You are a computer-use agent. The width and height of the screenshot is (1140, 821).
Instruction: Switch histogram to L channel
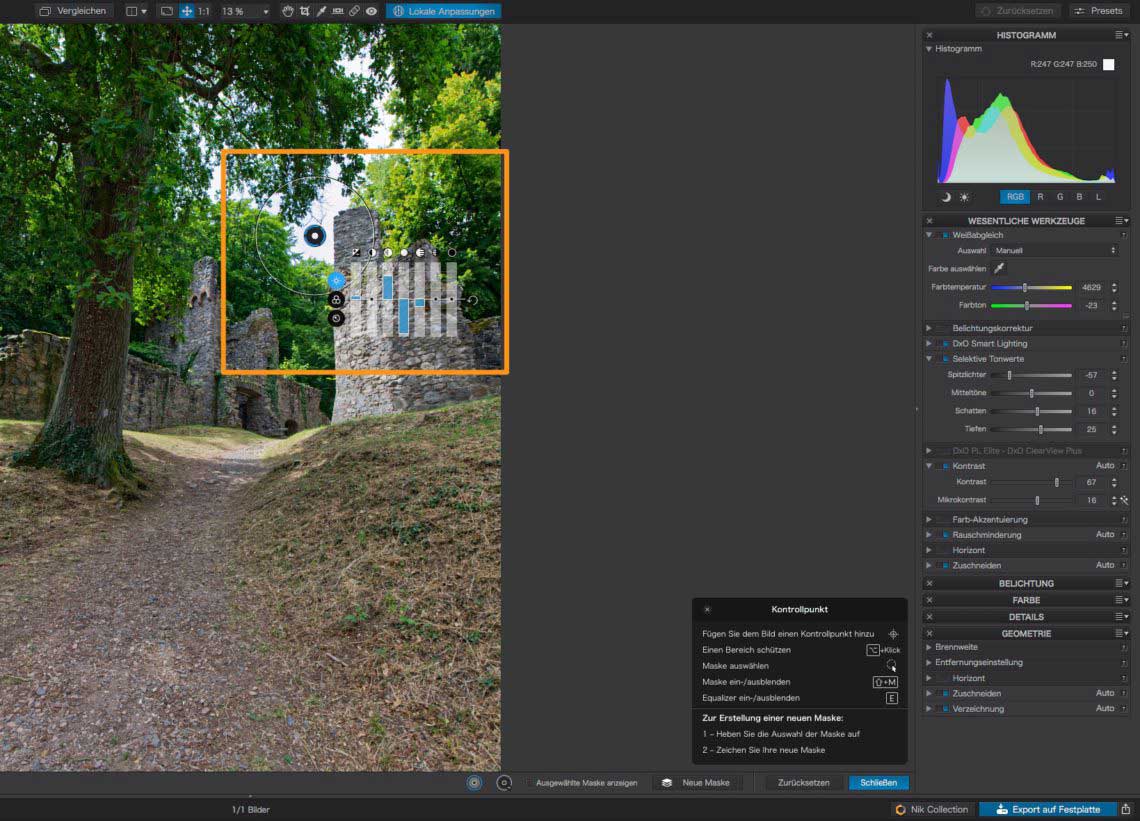[x=1098, y=197]
